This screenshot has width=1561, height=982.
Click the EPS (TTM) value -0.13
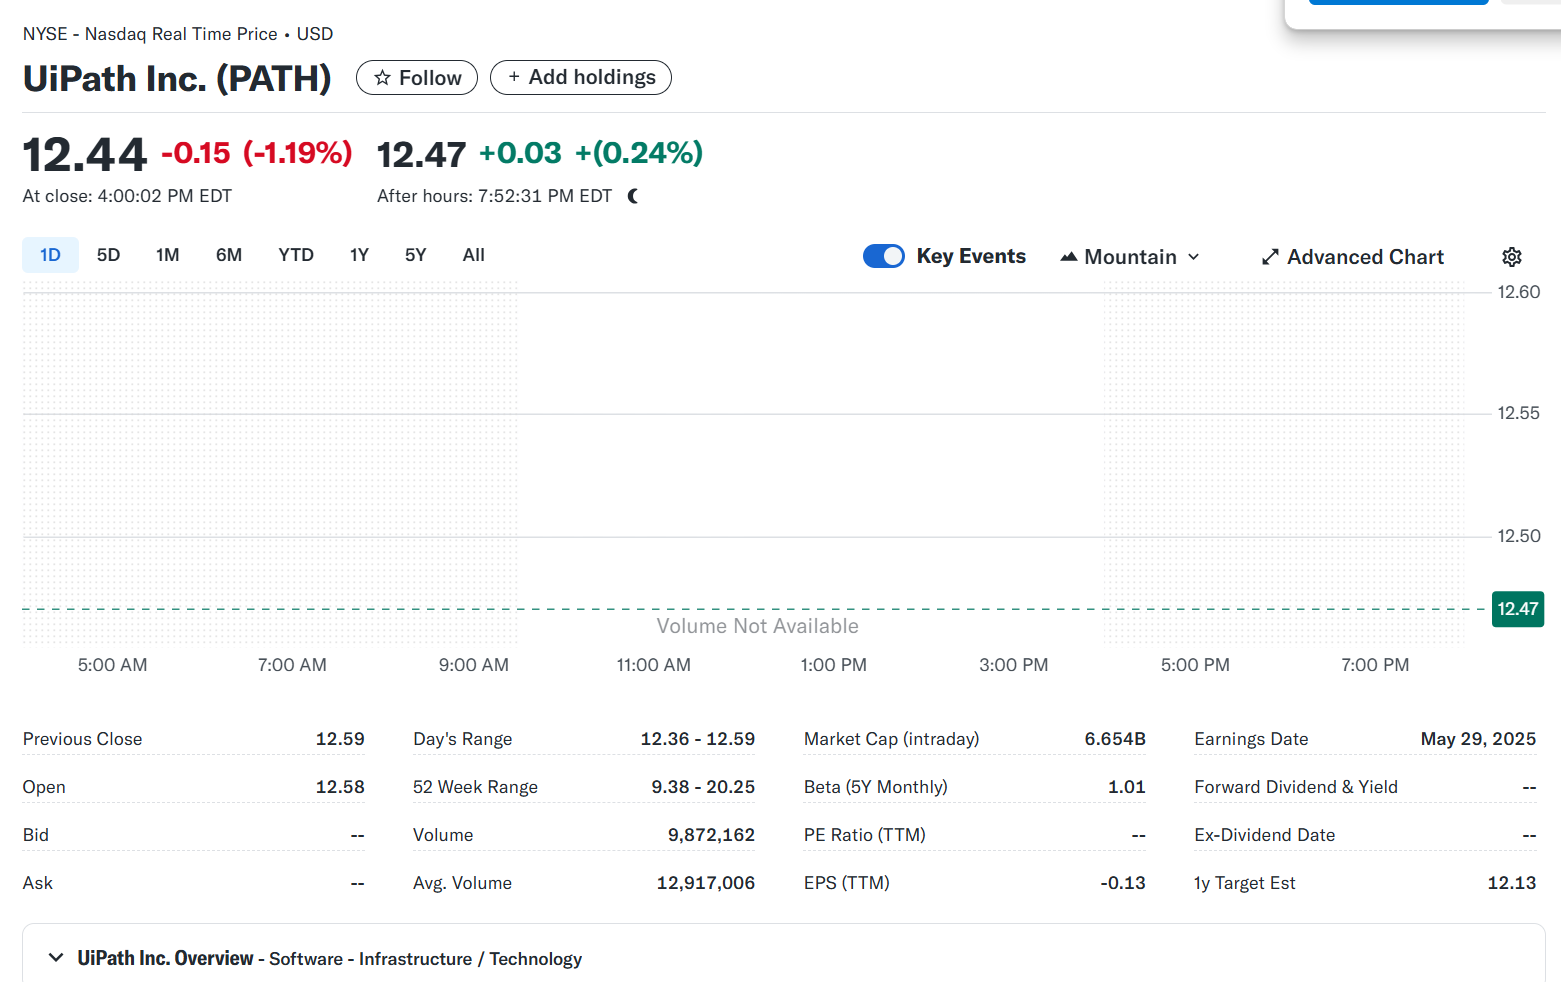coord(1123,883)
